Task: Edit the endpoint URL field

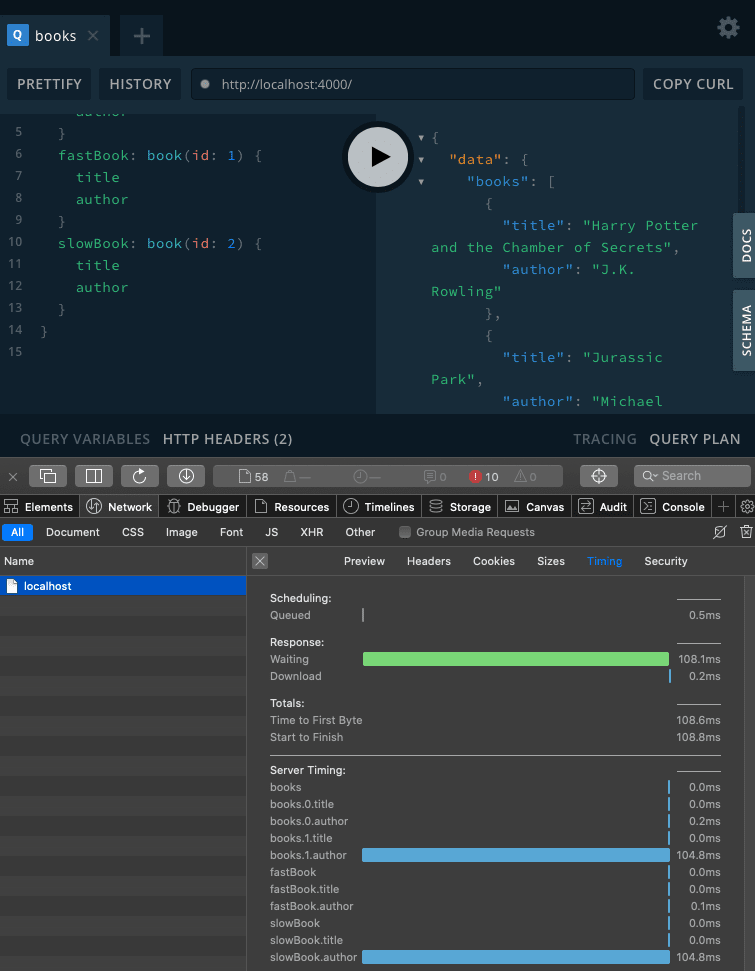Action: (412, 84)
